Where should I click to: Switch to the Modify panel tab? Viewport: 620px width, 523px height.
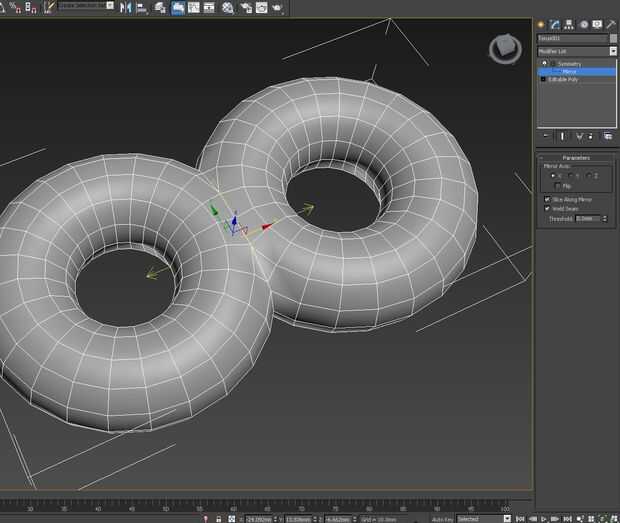click(x=554, y=24)
